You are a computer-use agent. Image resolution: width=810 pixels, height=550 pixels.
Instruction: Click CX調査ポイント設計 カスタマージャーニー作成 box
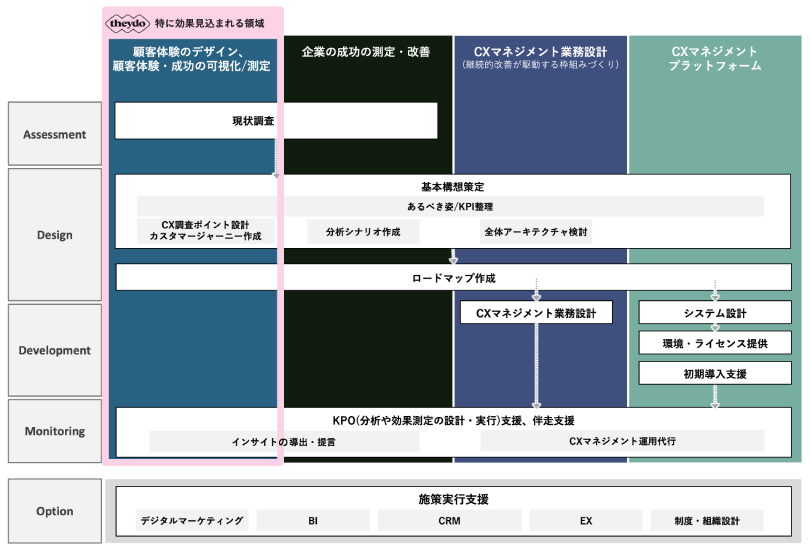[x=206, y=230]
